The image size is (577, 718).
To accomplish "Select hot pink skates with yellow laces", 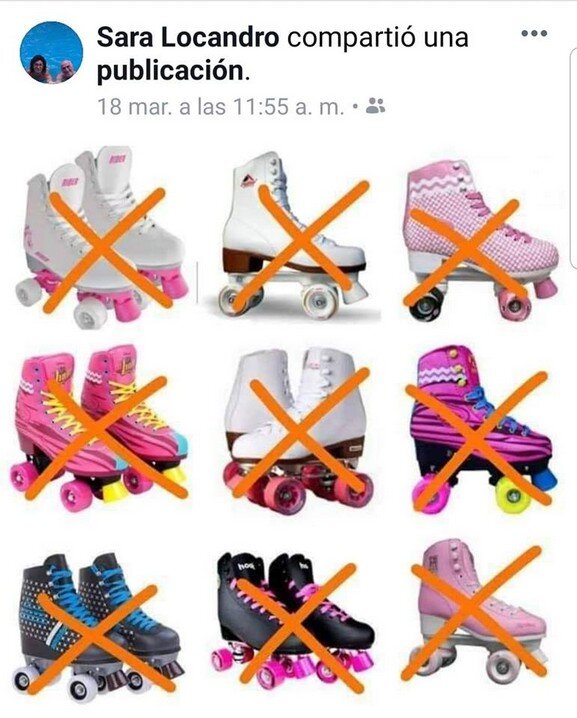I will (99, 428).
